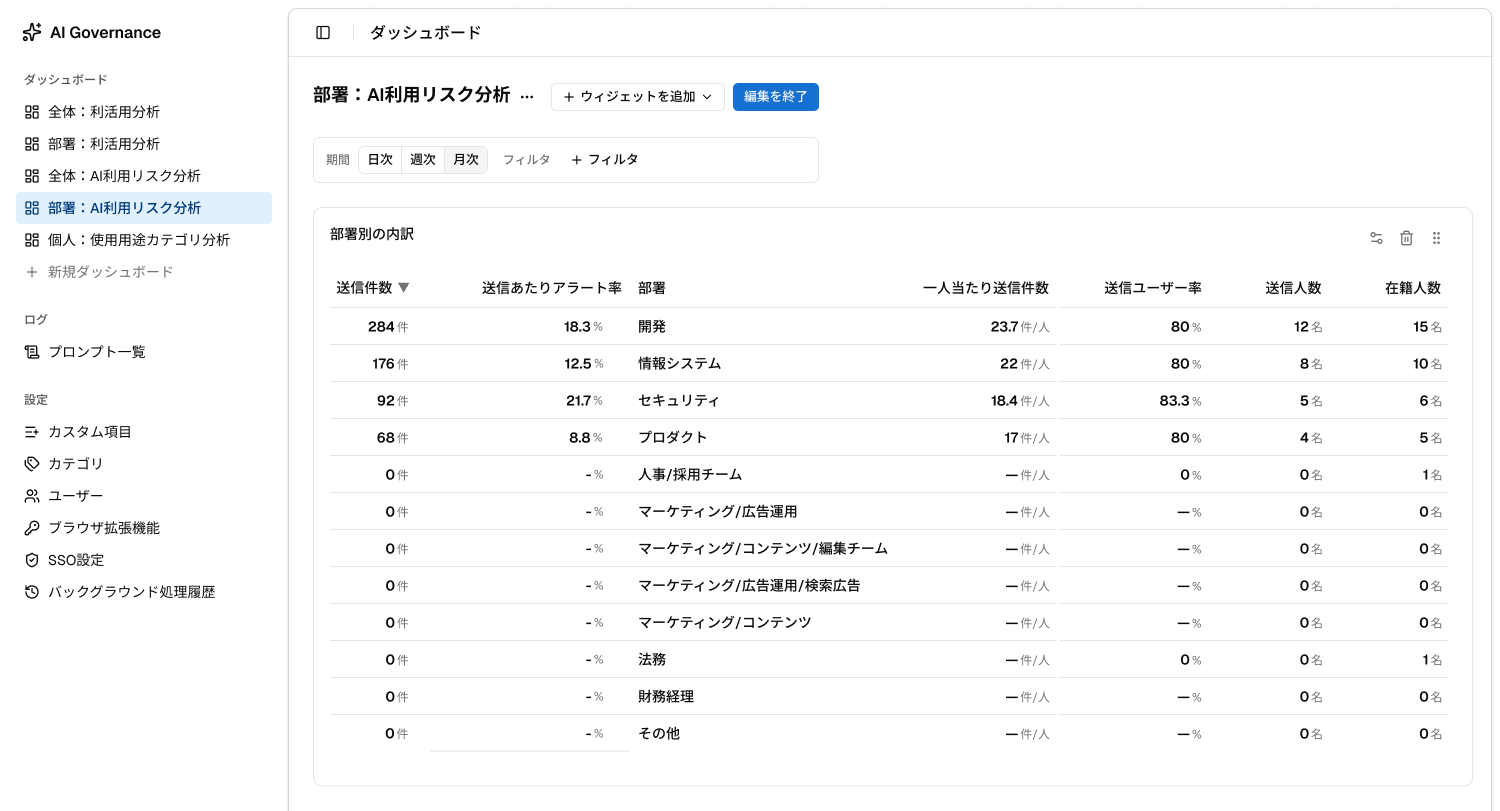The width and height of the screenshot is (1500, 811).
Task: Toggle sort arrow on 送信件数 column
Action: [404, 288]
